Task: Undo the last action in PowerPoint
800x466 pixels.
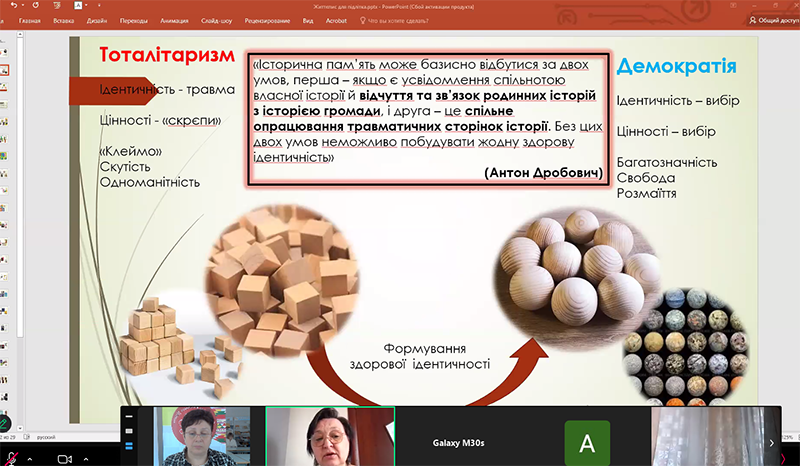Action: pyautogui.click(x=13, y=6)
